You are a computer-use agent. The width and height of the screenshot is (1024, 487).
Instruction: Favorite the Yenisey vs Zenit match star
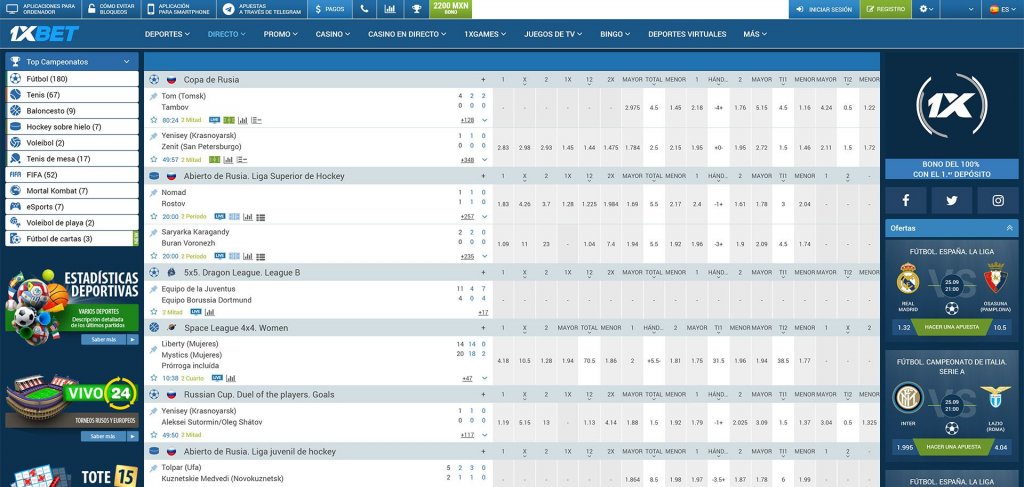153,159
